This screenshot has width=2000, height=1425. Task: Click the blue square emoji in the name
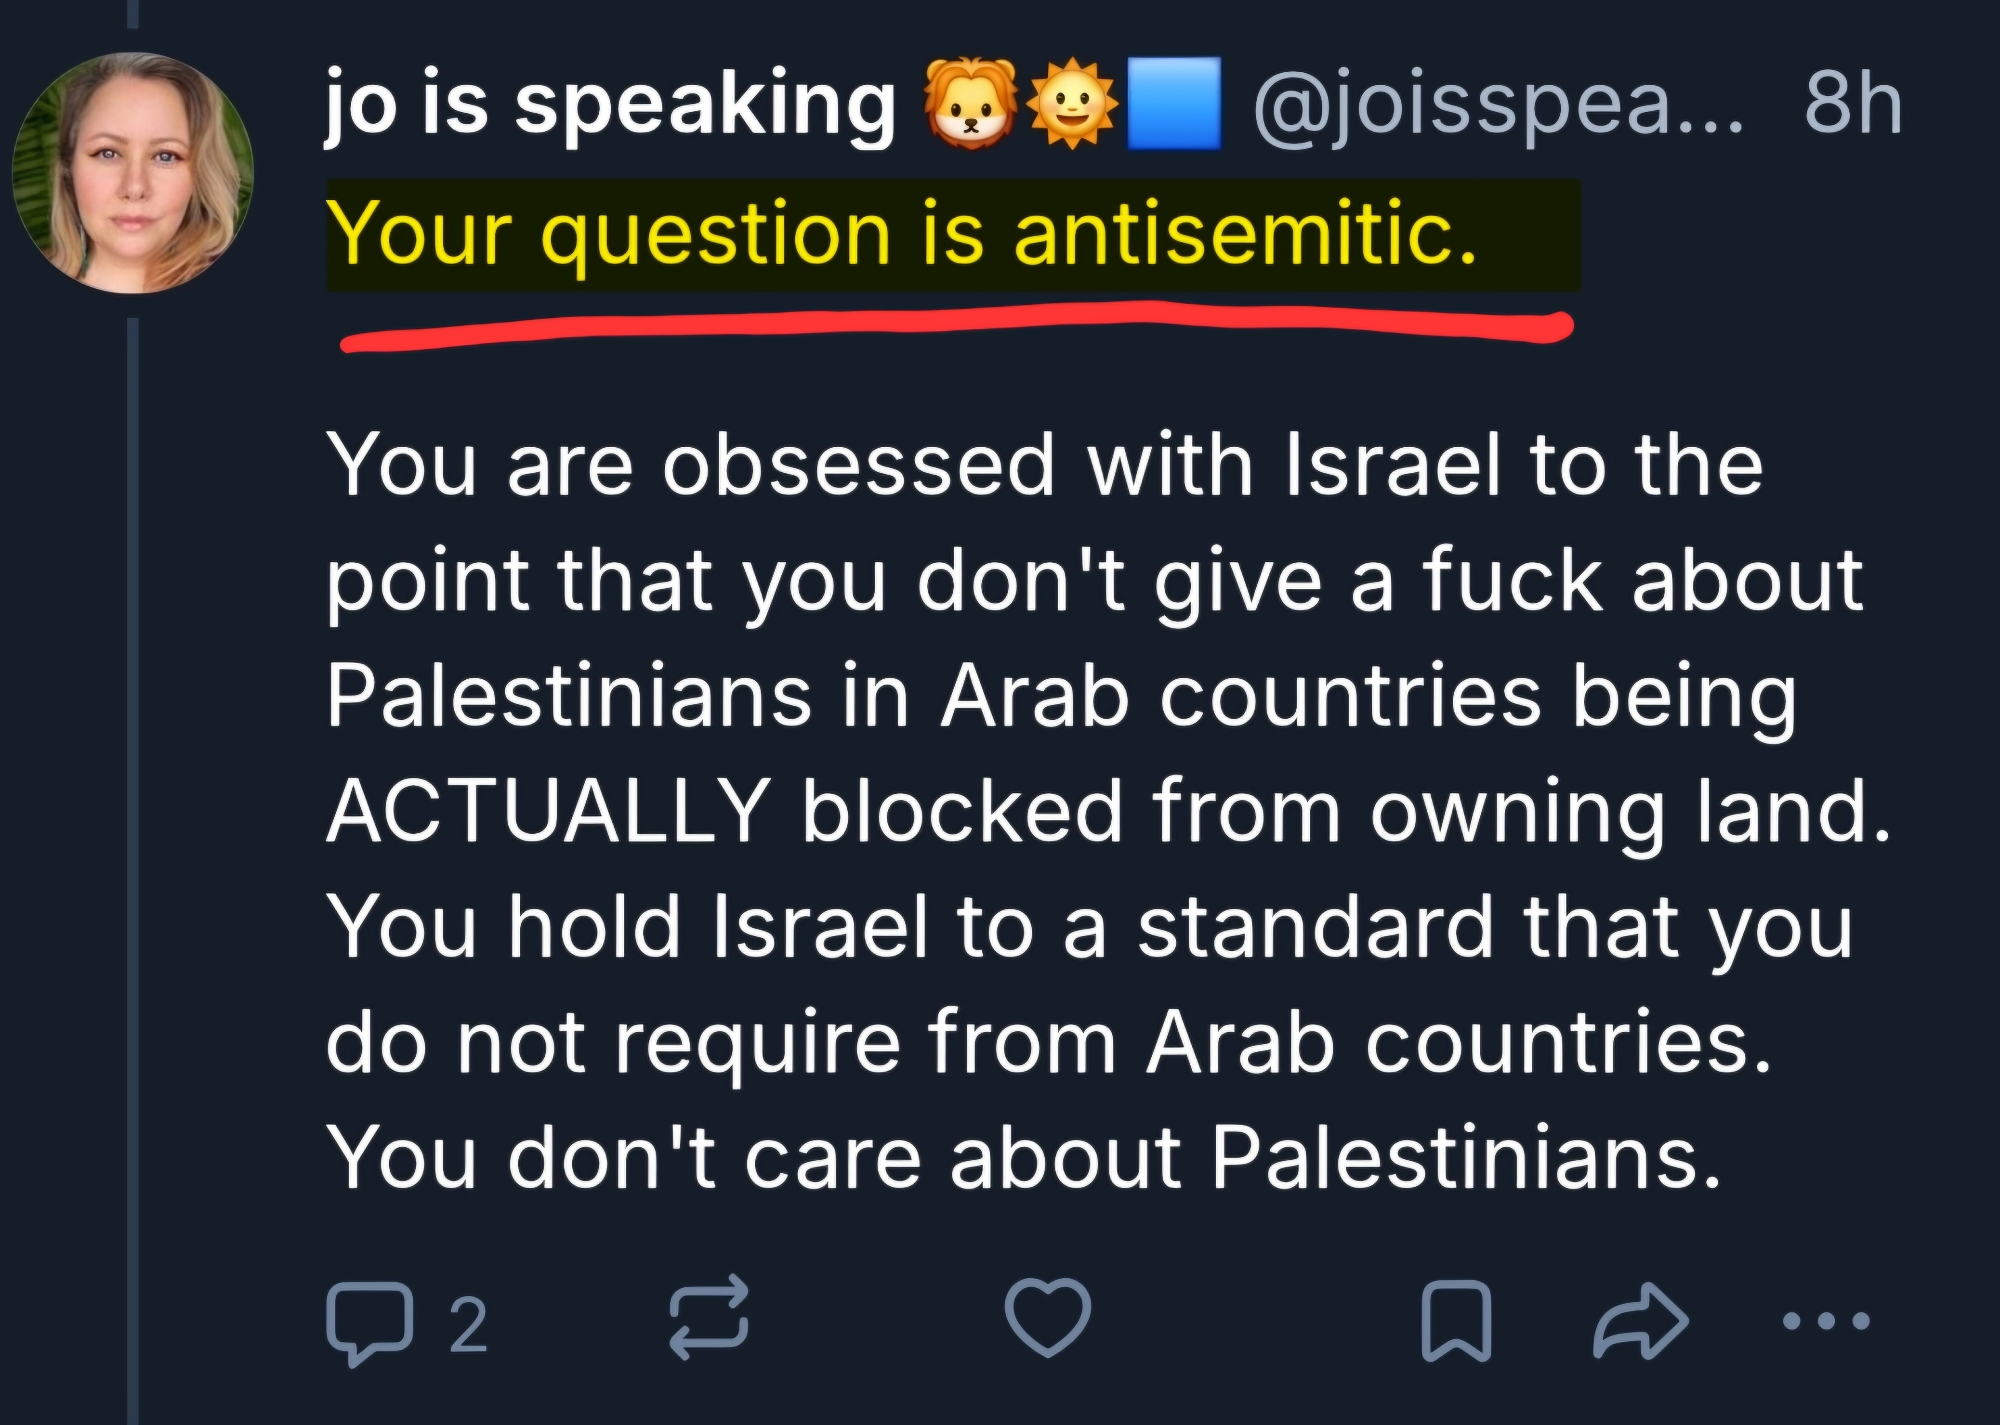click(x=1173, y=104)
